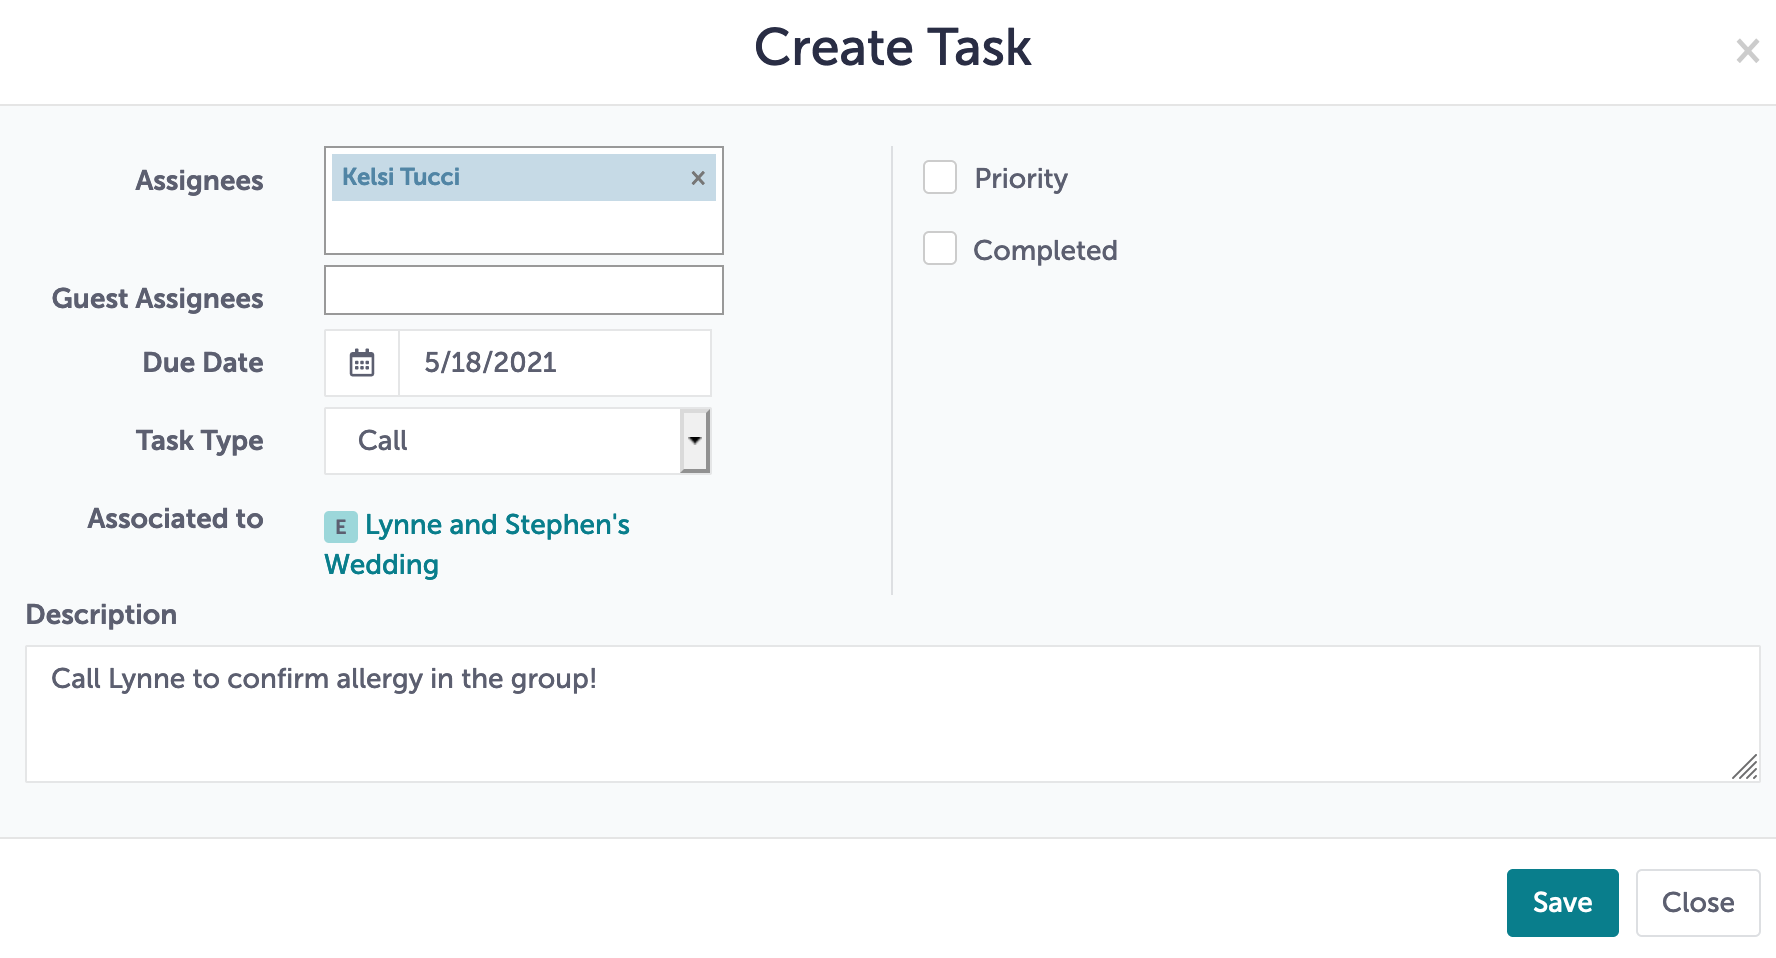Open the Call task type selector
Screen dimensions: 1776x958
click(517, 441)
